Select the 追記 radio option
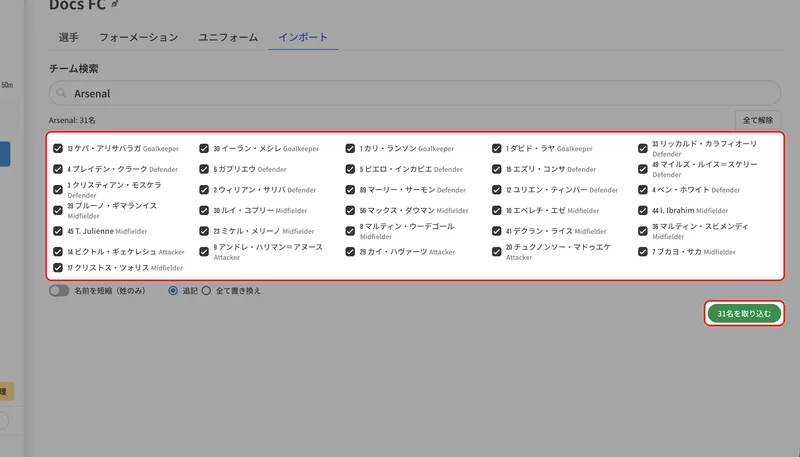 tap(173, 291)
